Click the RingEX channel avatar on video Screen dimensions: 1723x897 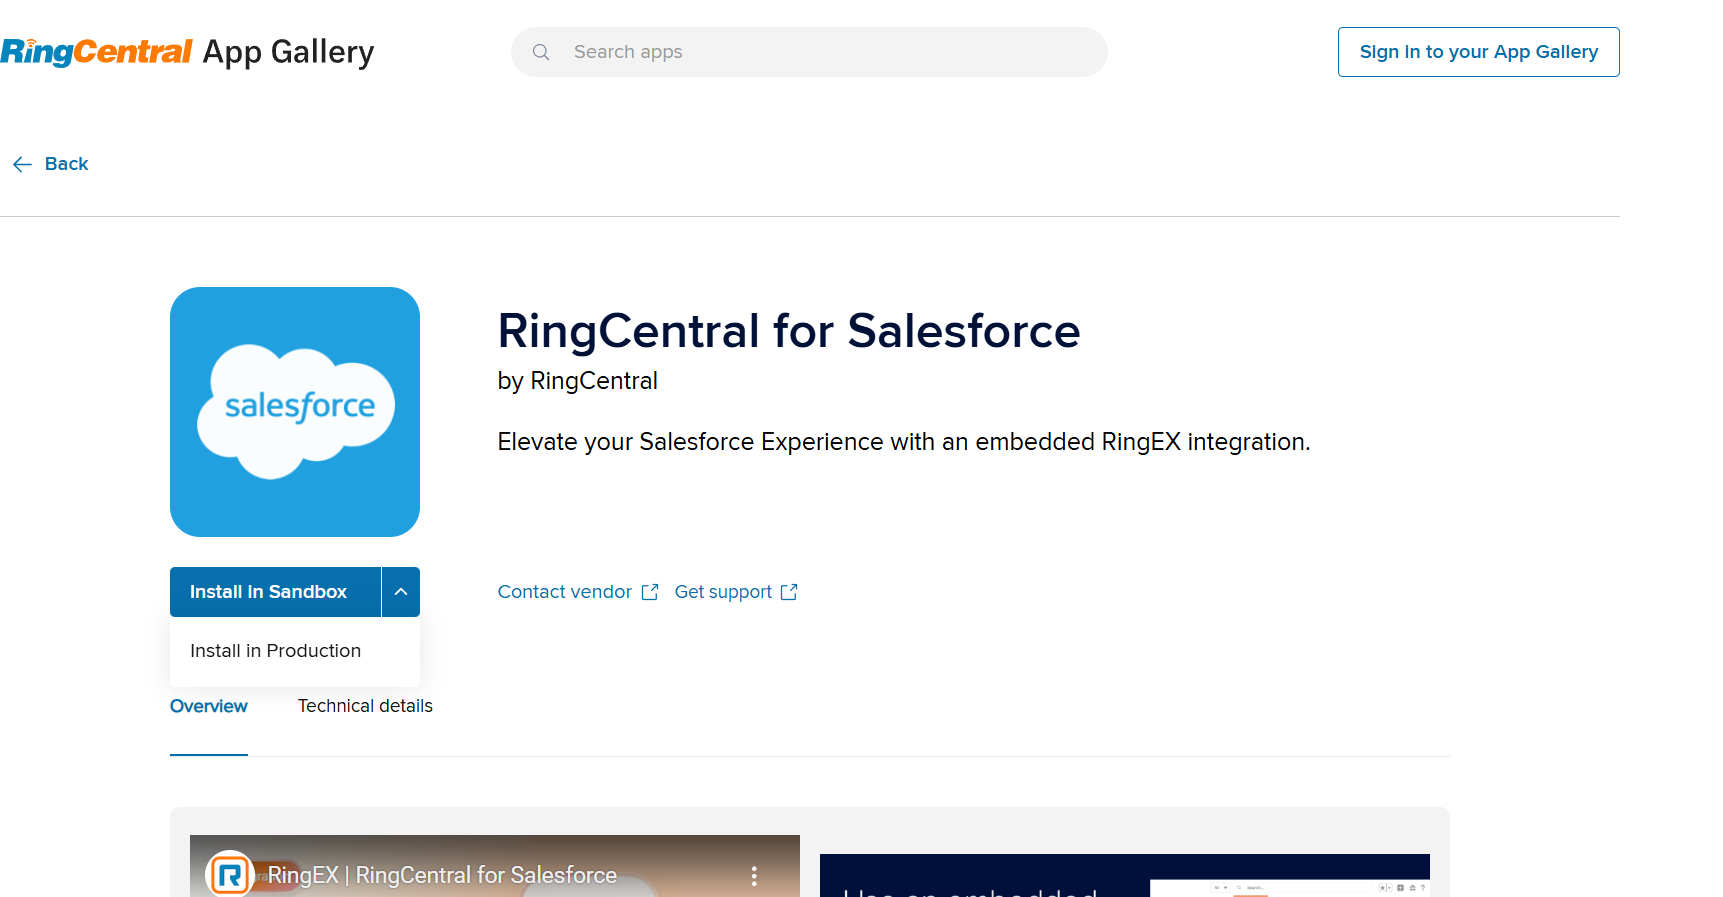[229, 875]
